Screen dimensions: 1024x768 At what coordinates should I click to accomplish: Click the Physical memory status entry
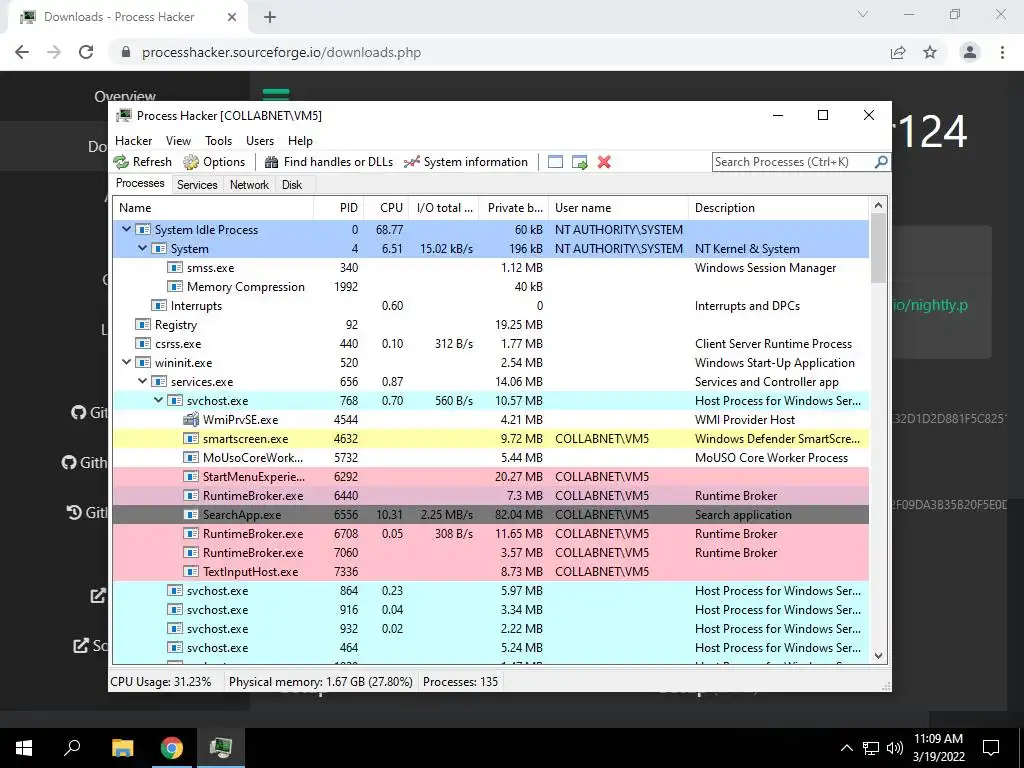[321, 682]
